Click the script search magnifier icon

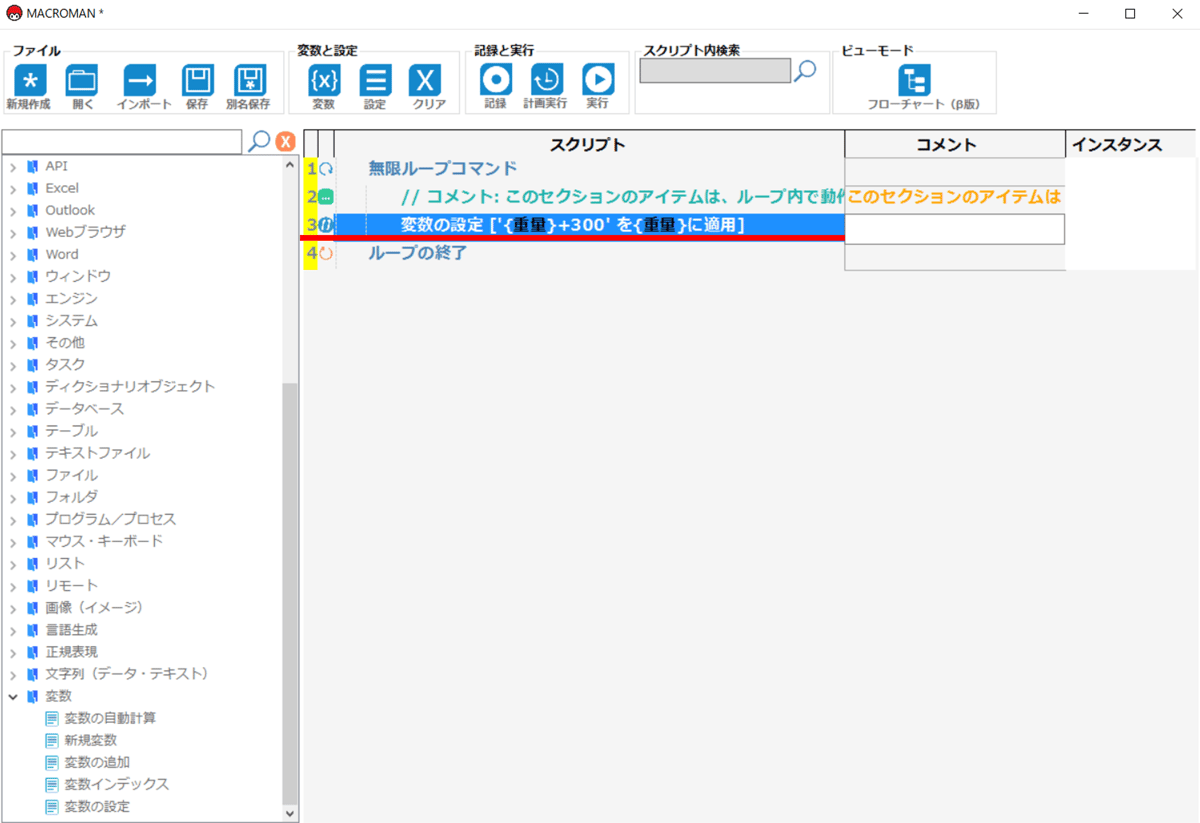(x=805, y=70)
